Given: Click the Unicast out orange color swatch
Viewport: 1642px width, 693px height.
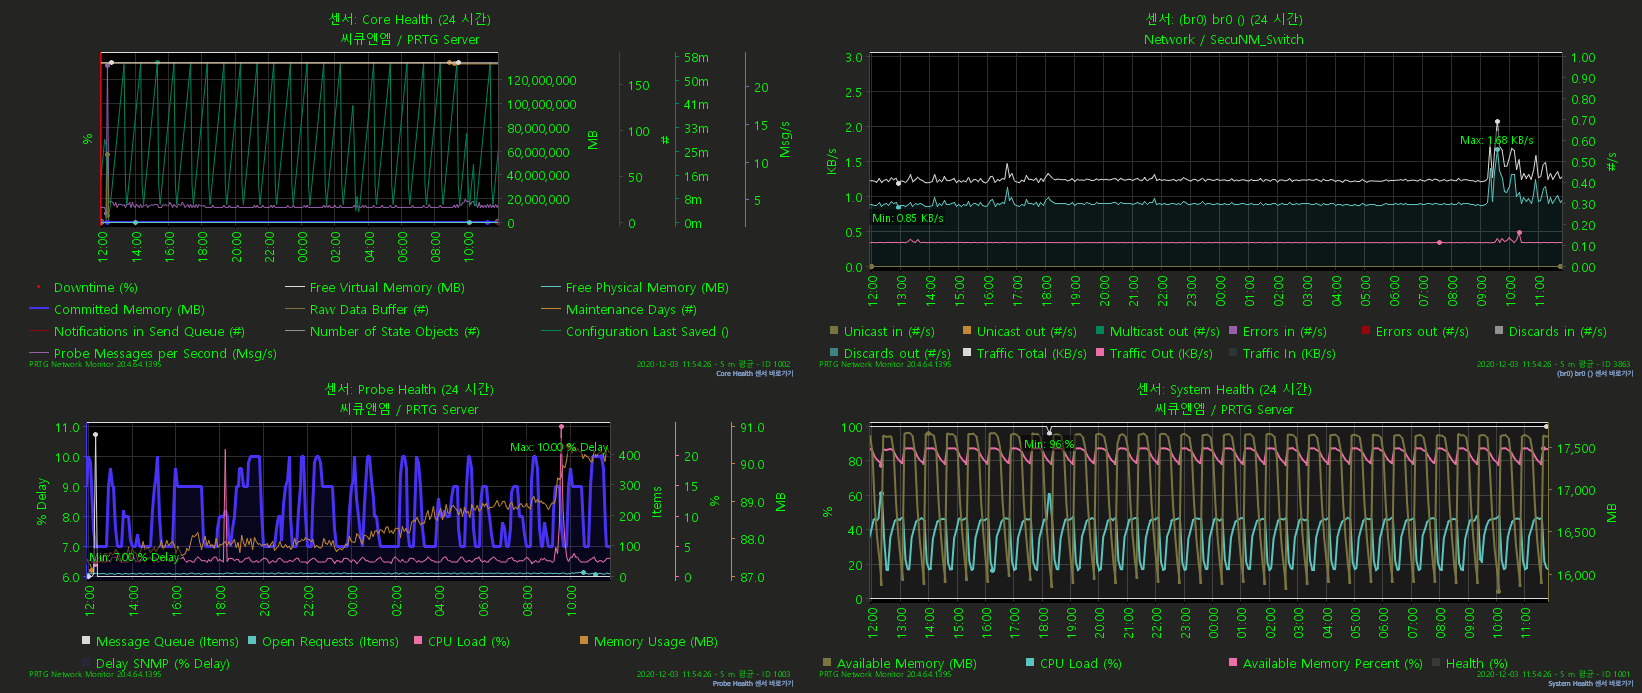Looking at the screenshot, I should 967,331.
